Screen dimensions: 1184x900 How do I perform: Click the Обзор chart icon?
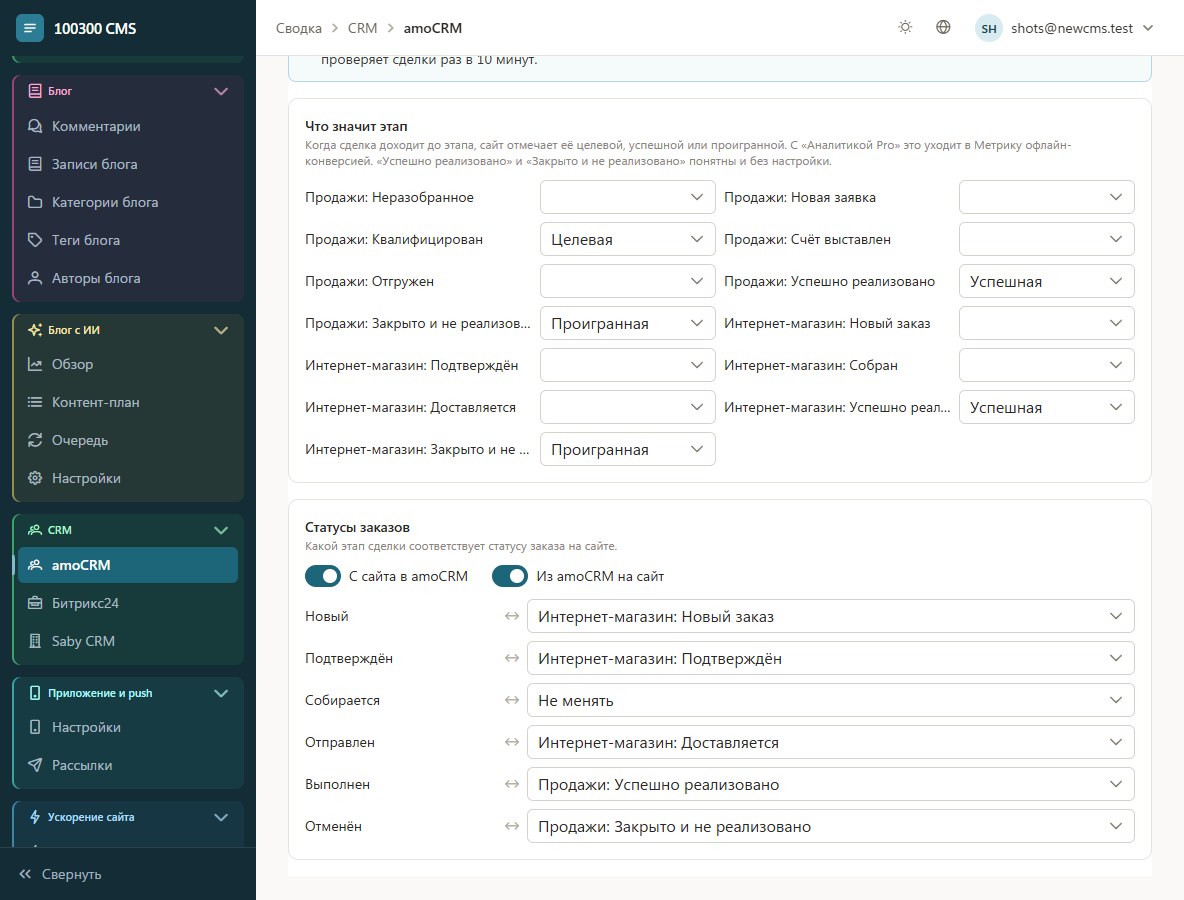[x=35, y=364]
